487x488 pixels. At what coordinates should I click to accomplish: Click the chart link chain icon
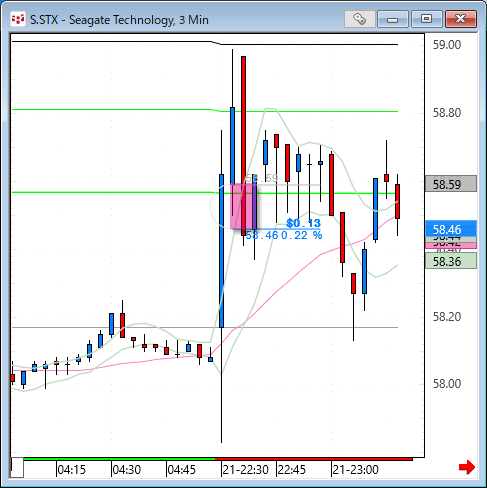(x=359, y=19)
